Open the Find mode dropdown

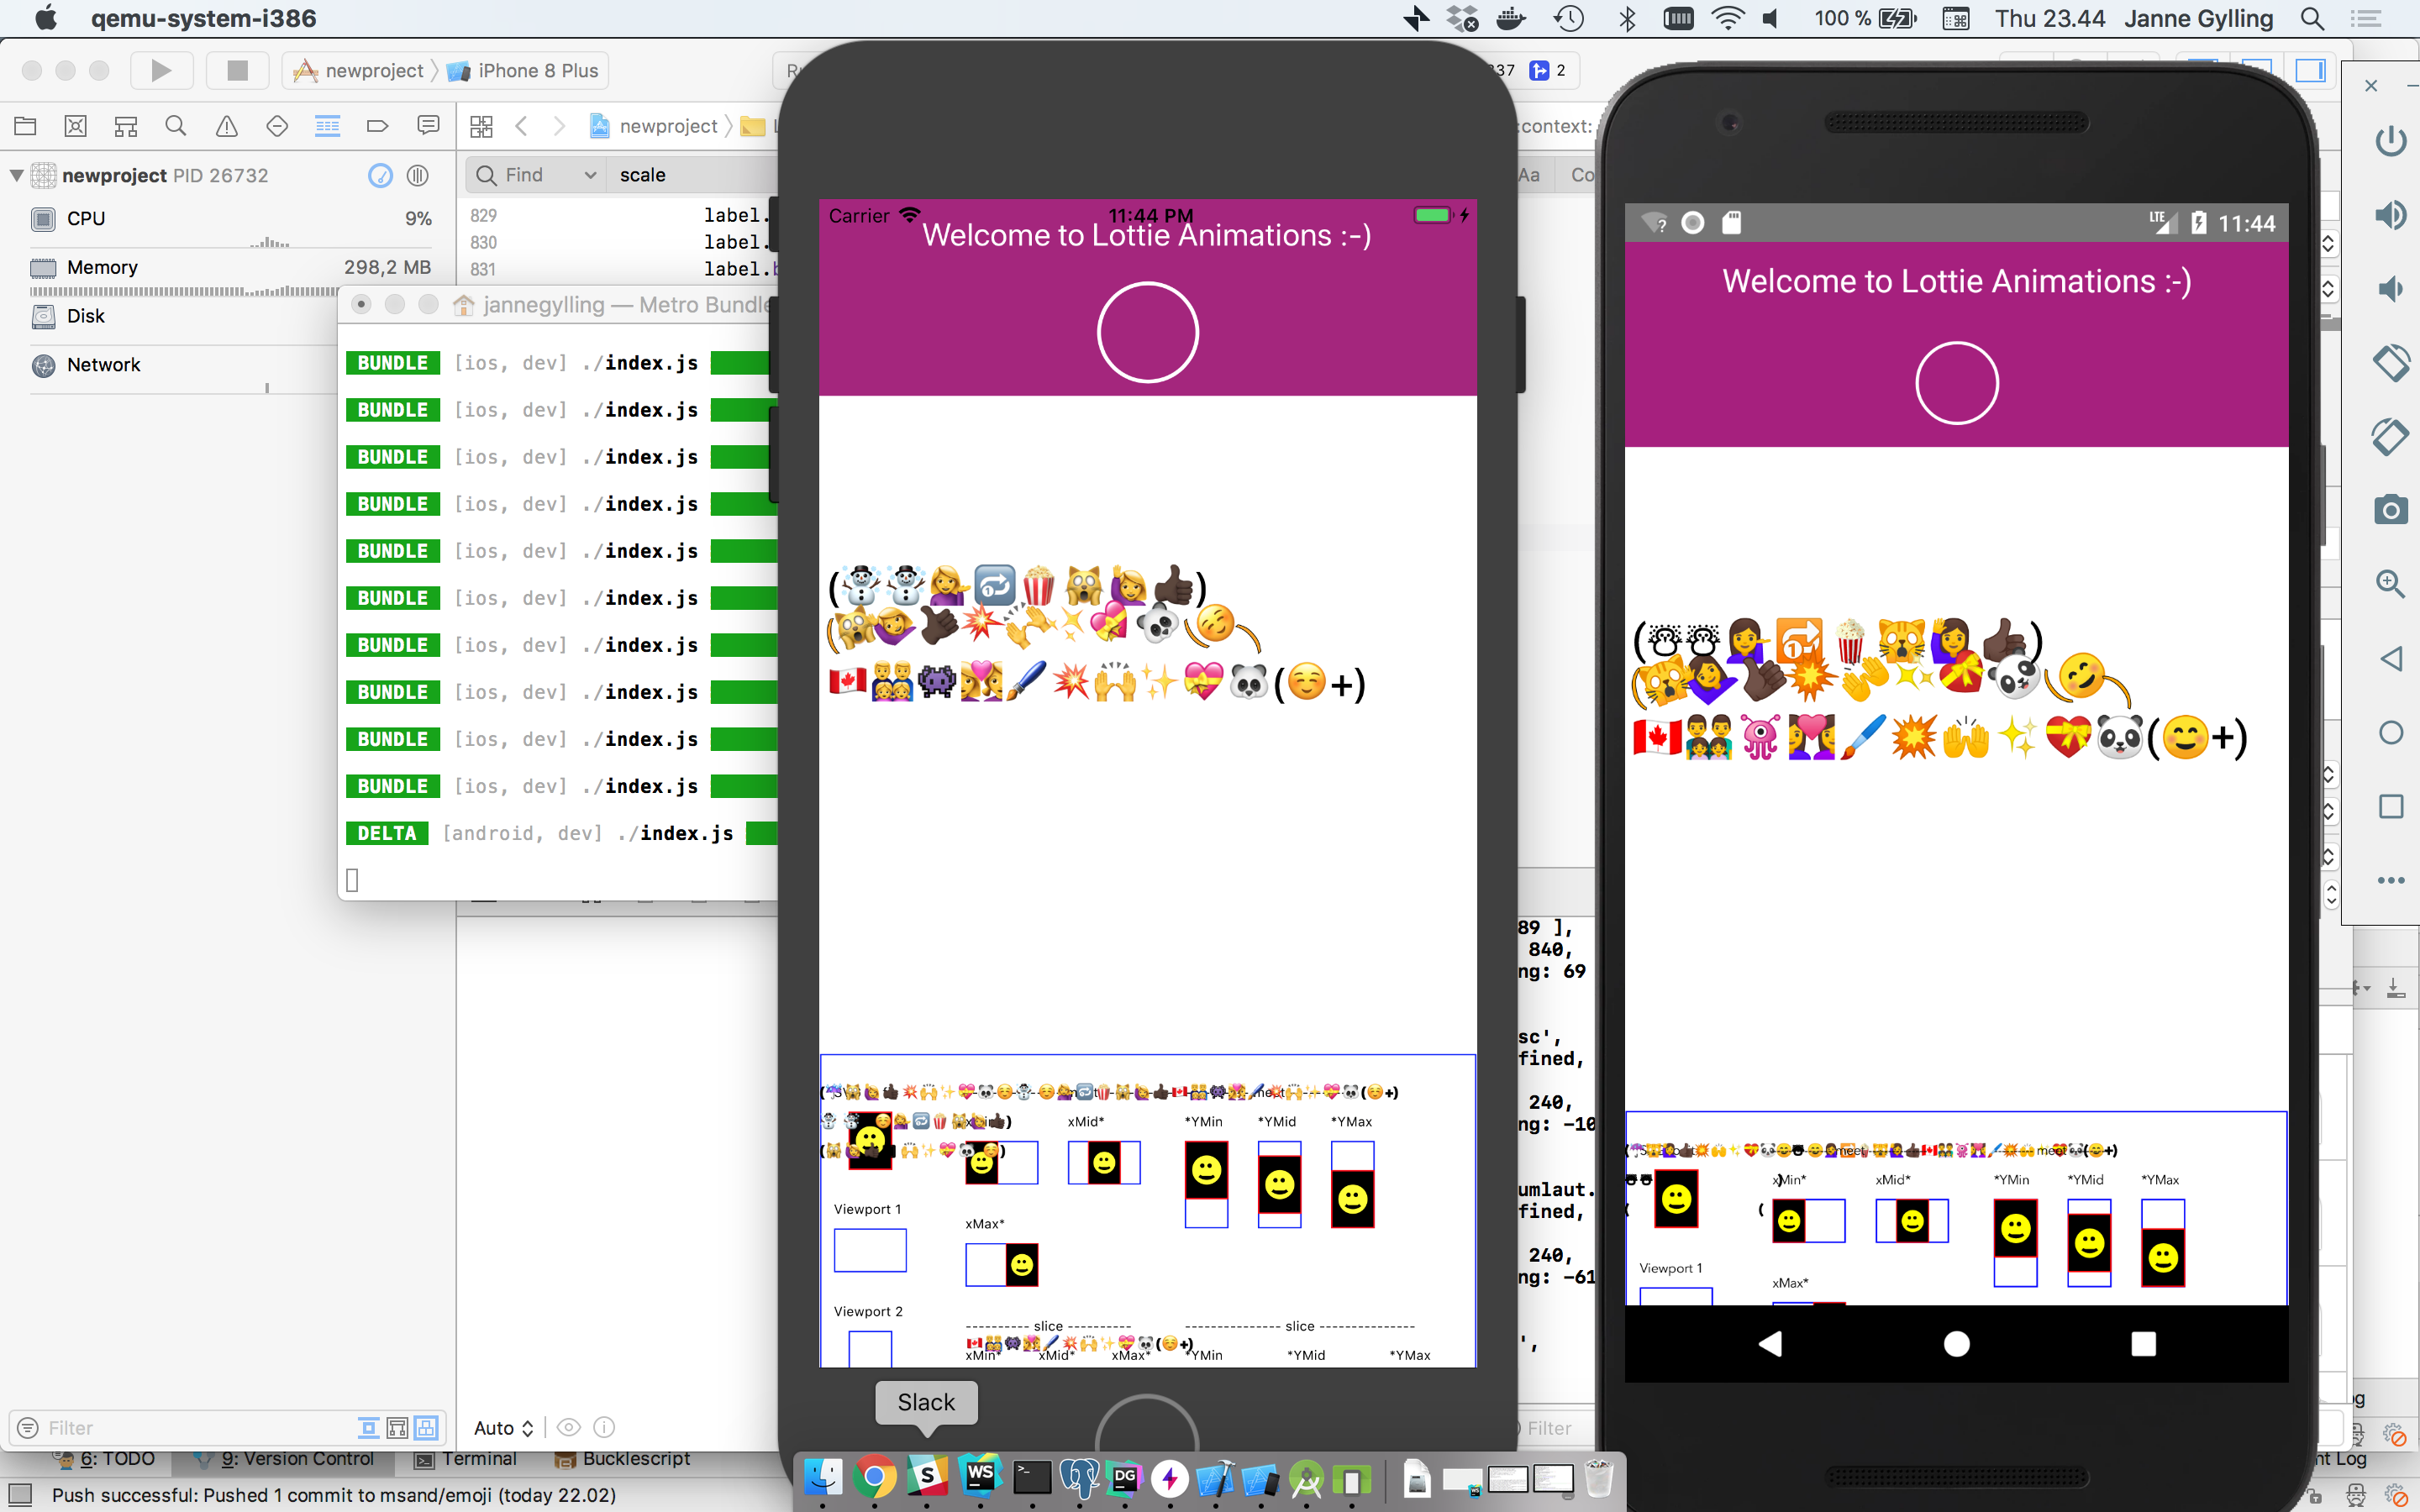tap(537, 175)
